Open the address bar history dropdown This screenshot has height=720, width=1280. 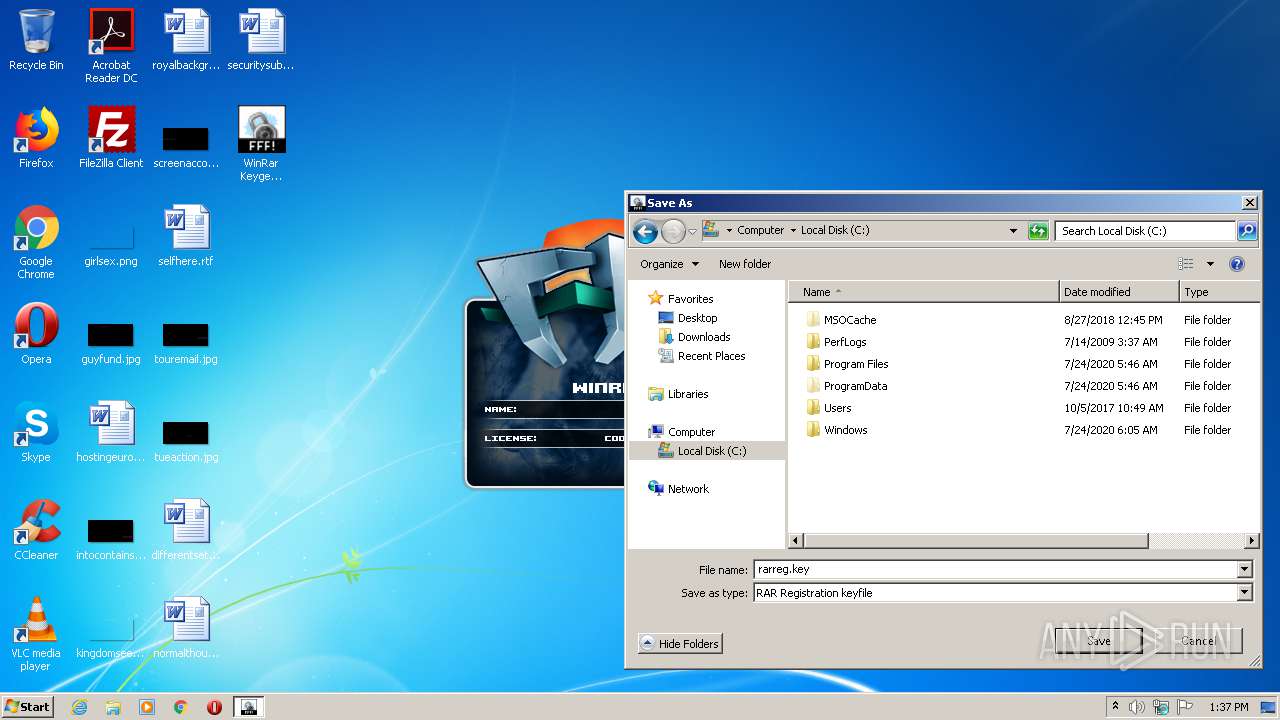point(1014,231)
